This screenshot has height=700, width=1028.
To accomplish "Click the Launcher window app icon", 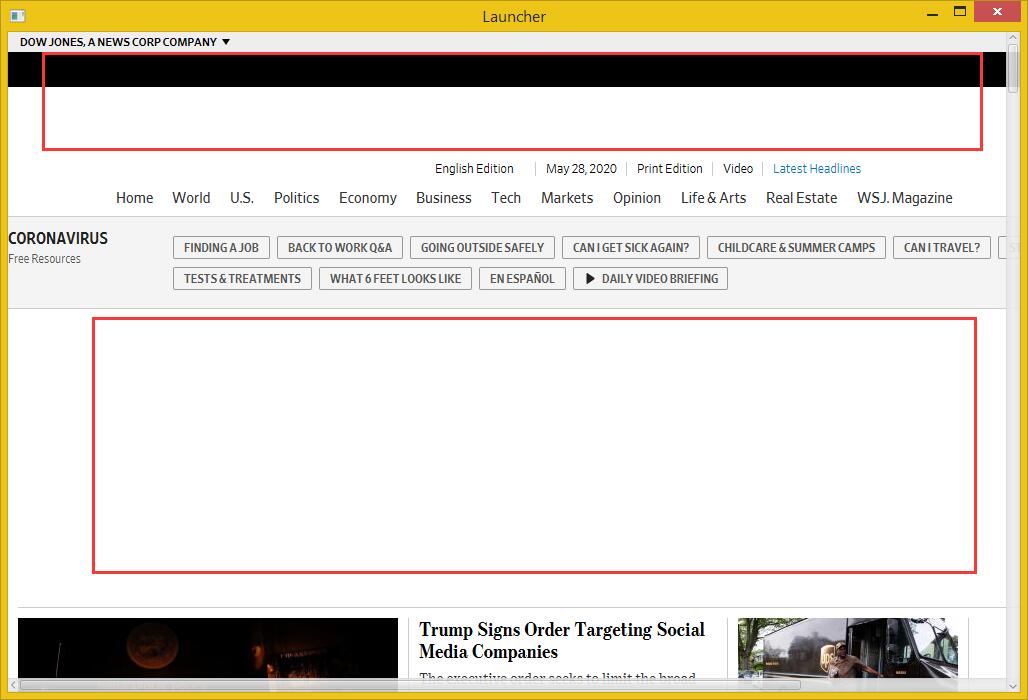I will [x=16, y=16].
